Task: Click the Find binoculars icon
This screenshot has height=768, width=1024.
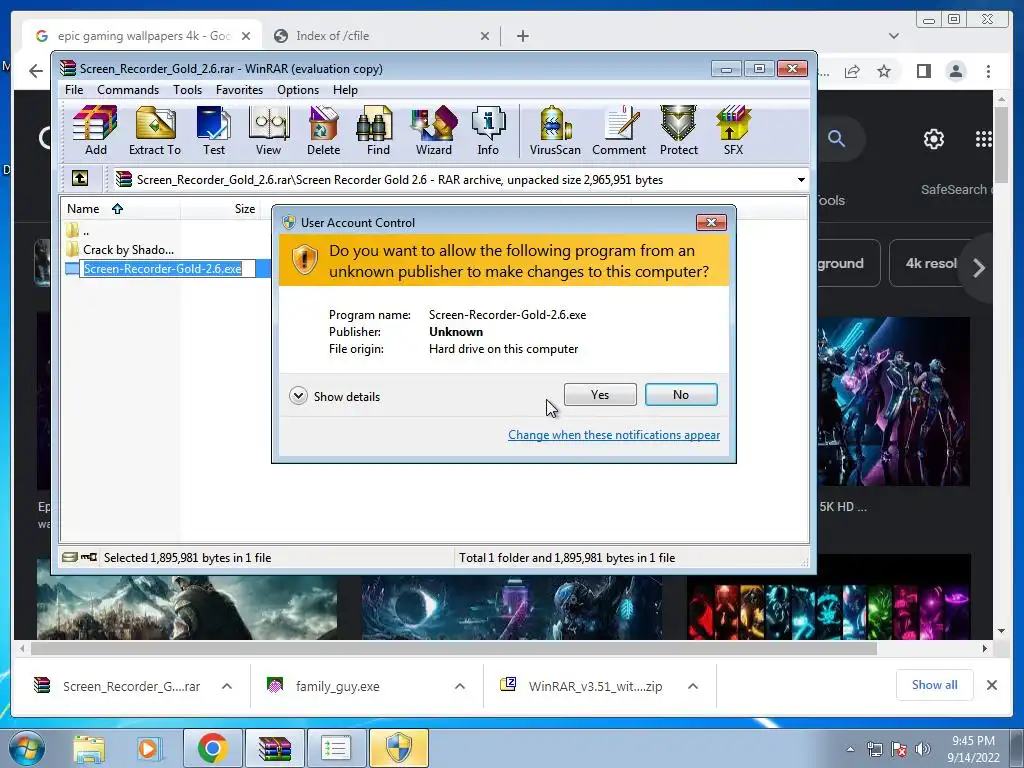Action: (378, 131)
